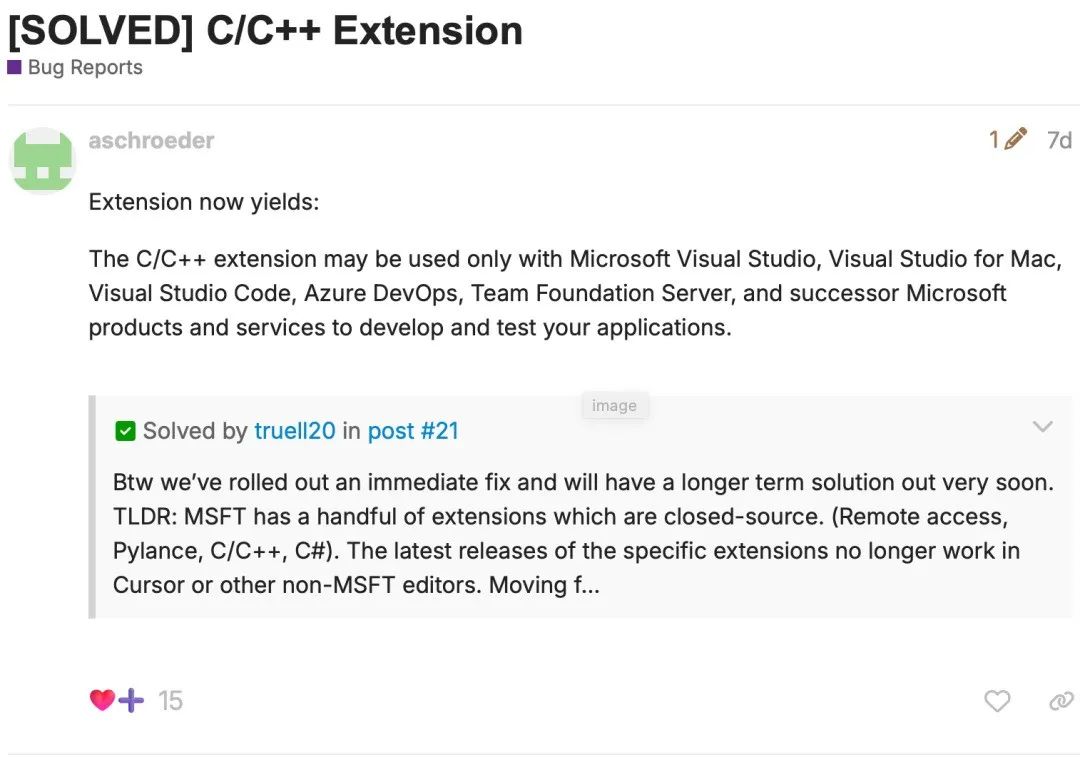Open the truell20 user profile link
The width and height of the screenshot is (1080, 764).
[x=295, y=431]
